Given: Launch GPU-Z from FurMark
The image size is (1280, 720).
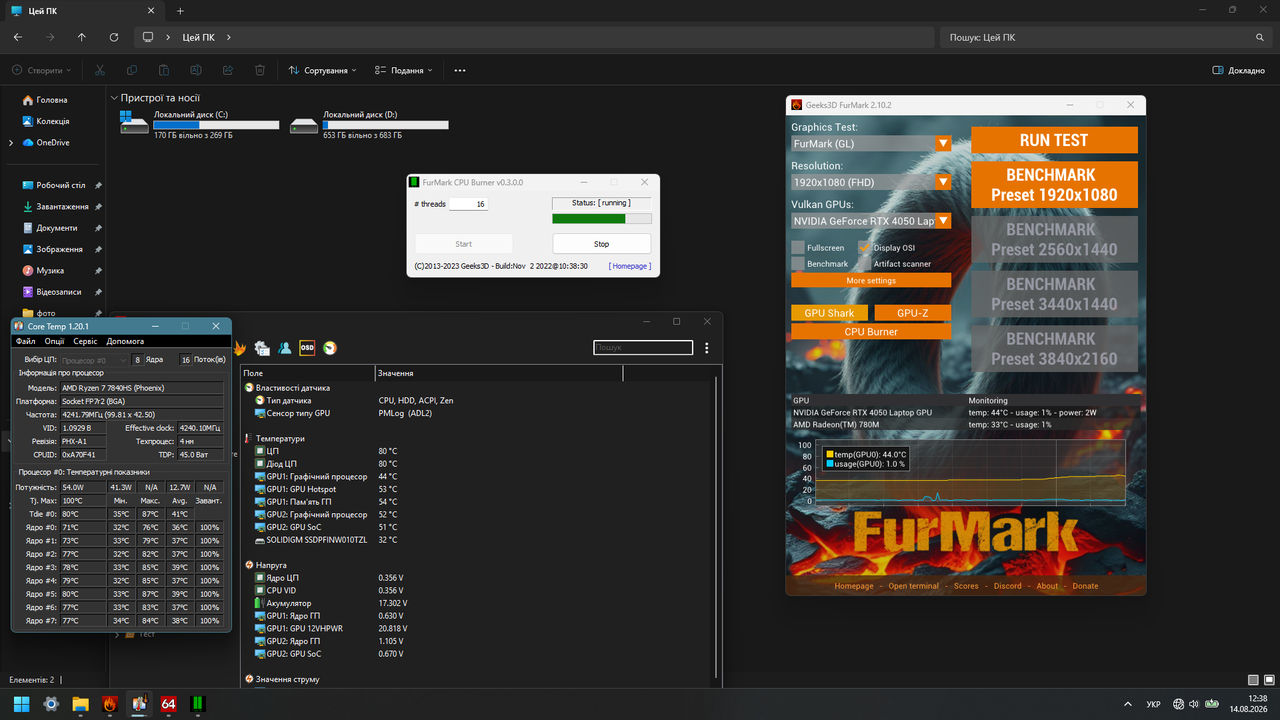Looking at the screenshot, I should [x=913, y=313].
